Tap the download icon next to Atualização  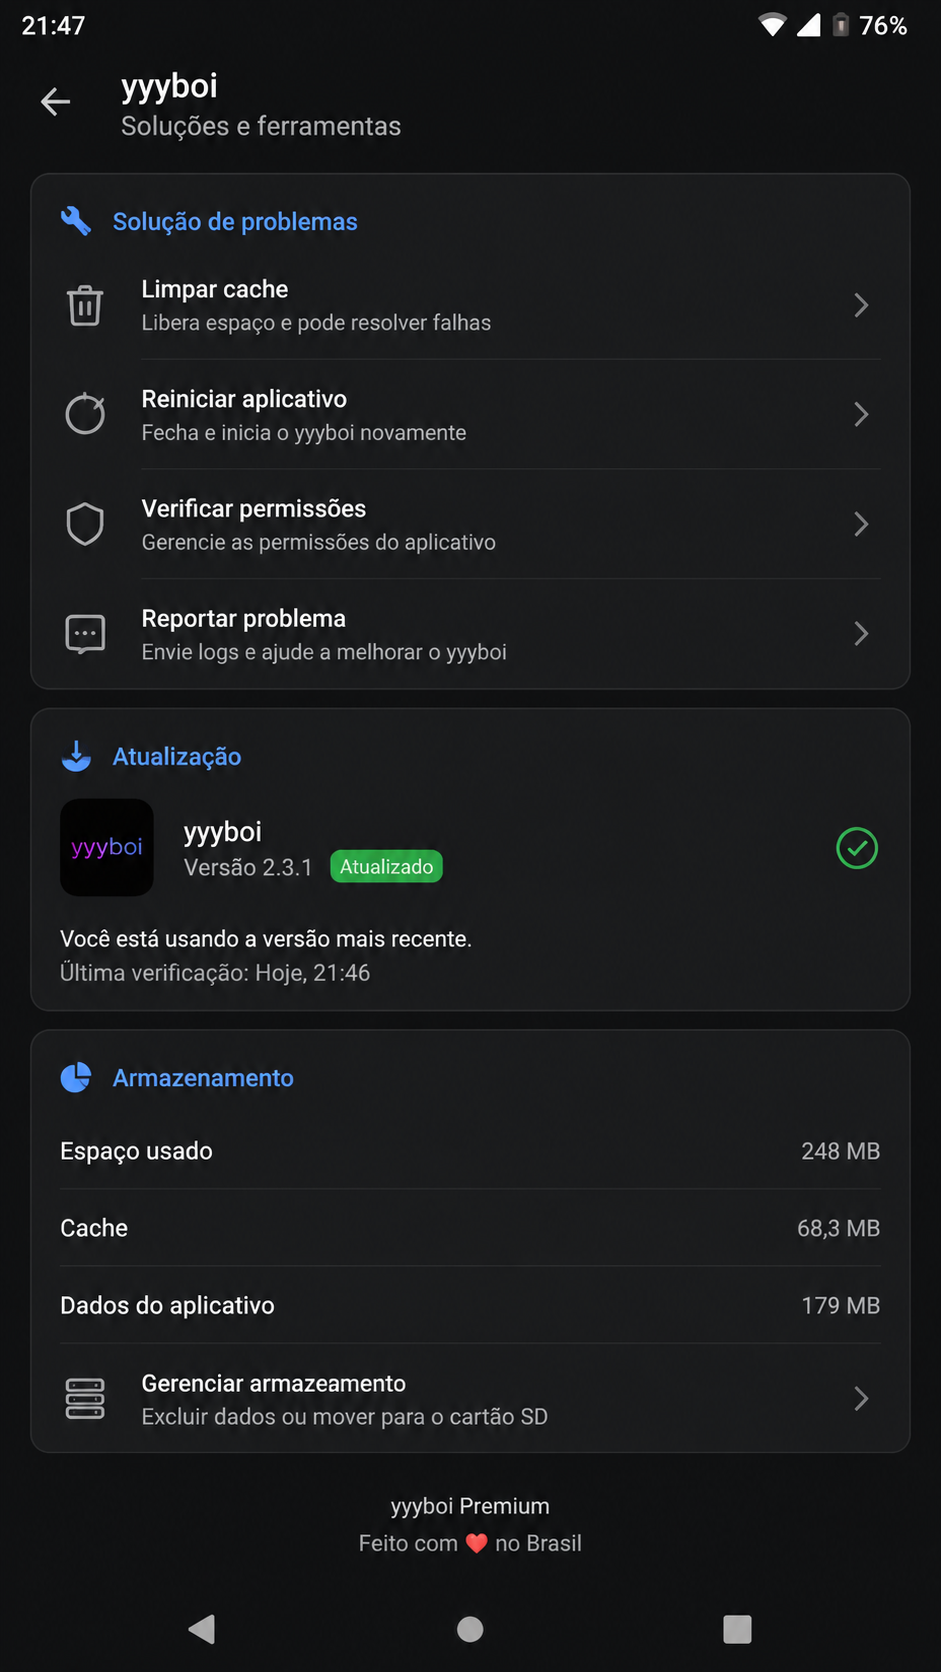[76, 756]
